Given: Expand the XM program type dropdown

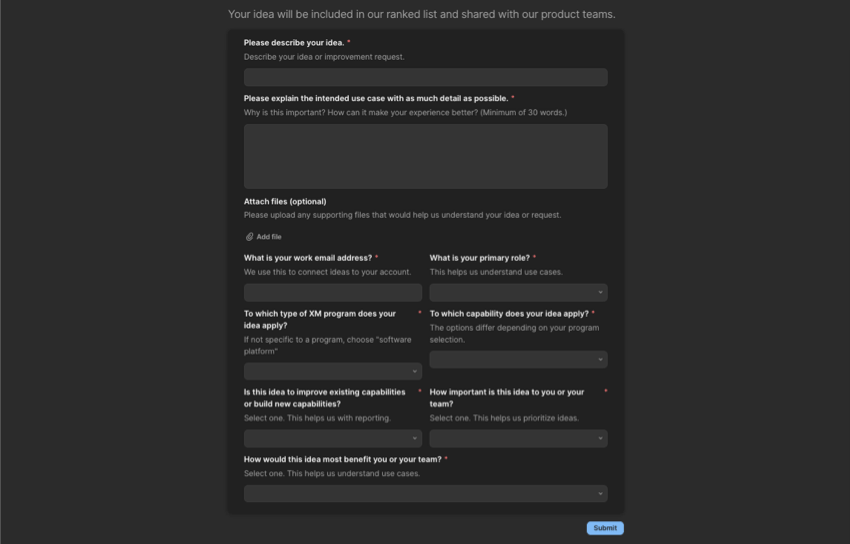Looking at the screenshot, I should pos(332,372).
